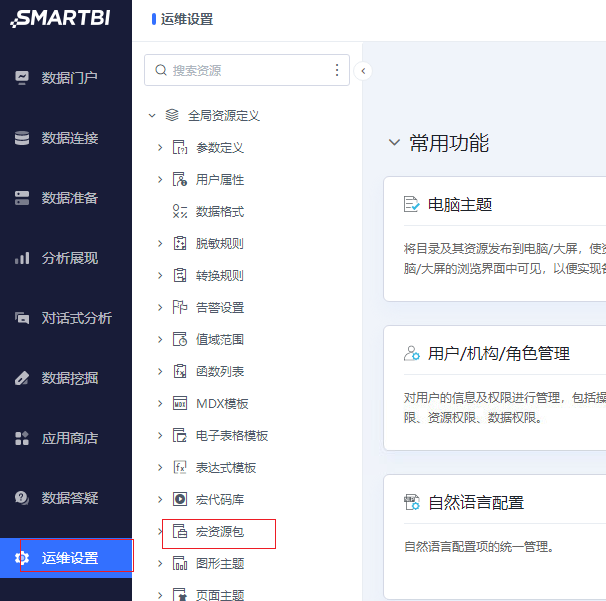Open search options three-dot menu

[337, 70]
